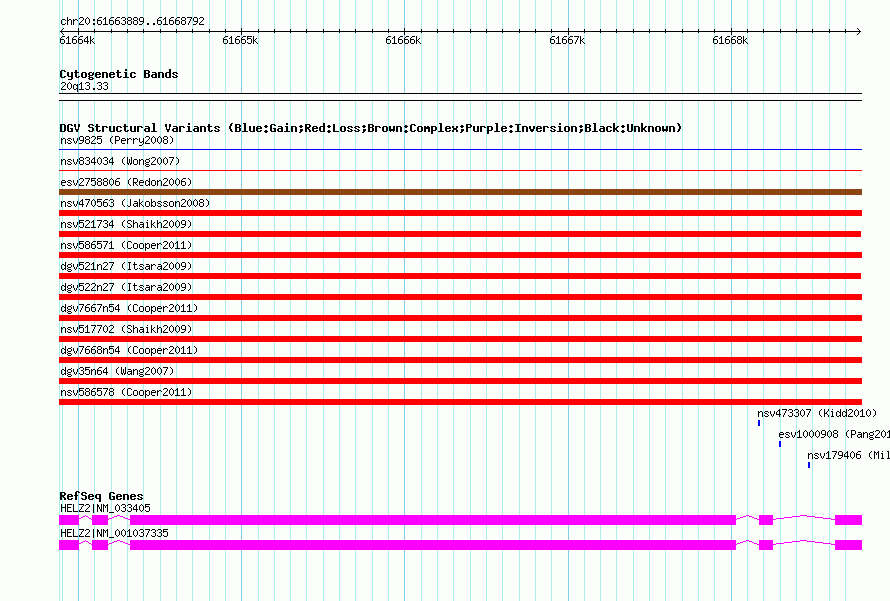The width and height of the screenshot is (890, 601).
Task: Select red bar under nsv470563 (Jakobsson2008)
Action: [x=460, y=213]
